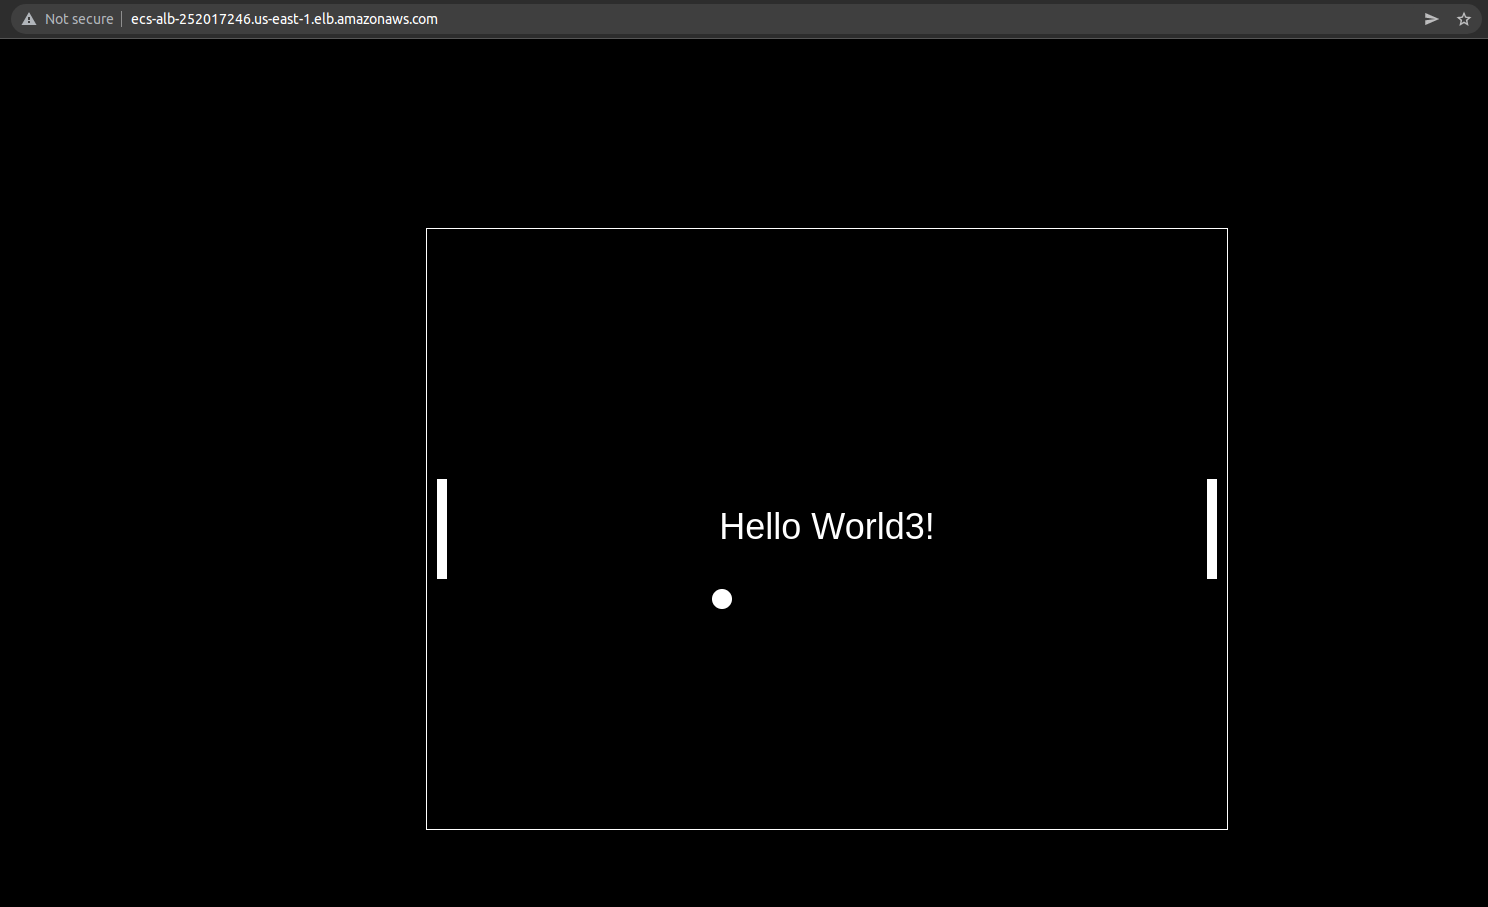
Task: Click the left Pong paddle
Action: (x=442, y=529)
